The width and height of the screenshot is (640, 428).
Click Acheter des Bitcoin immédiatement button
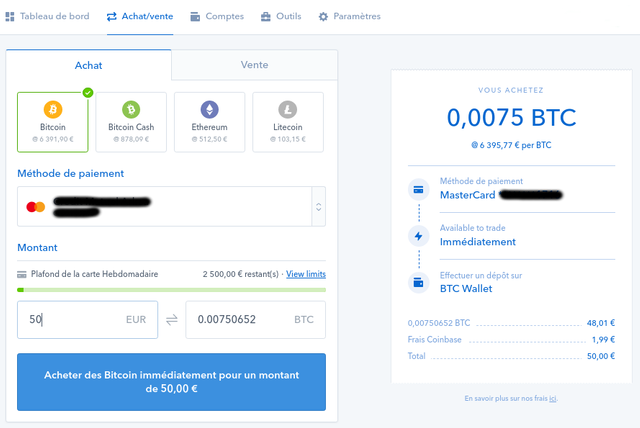pos(171,382)
